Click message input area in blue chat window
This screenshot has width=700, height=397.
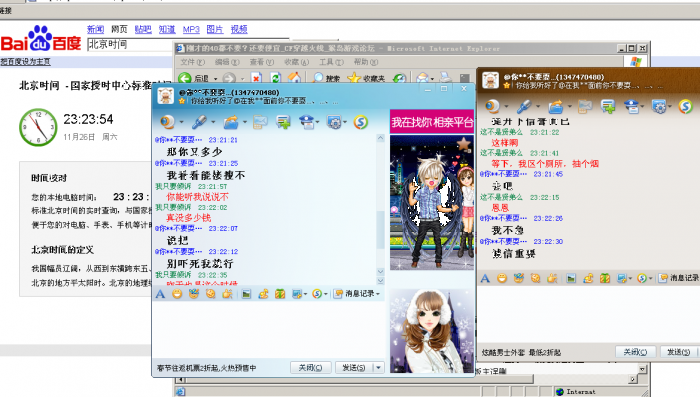click(268, 329)
